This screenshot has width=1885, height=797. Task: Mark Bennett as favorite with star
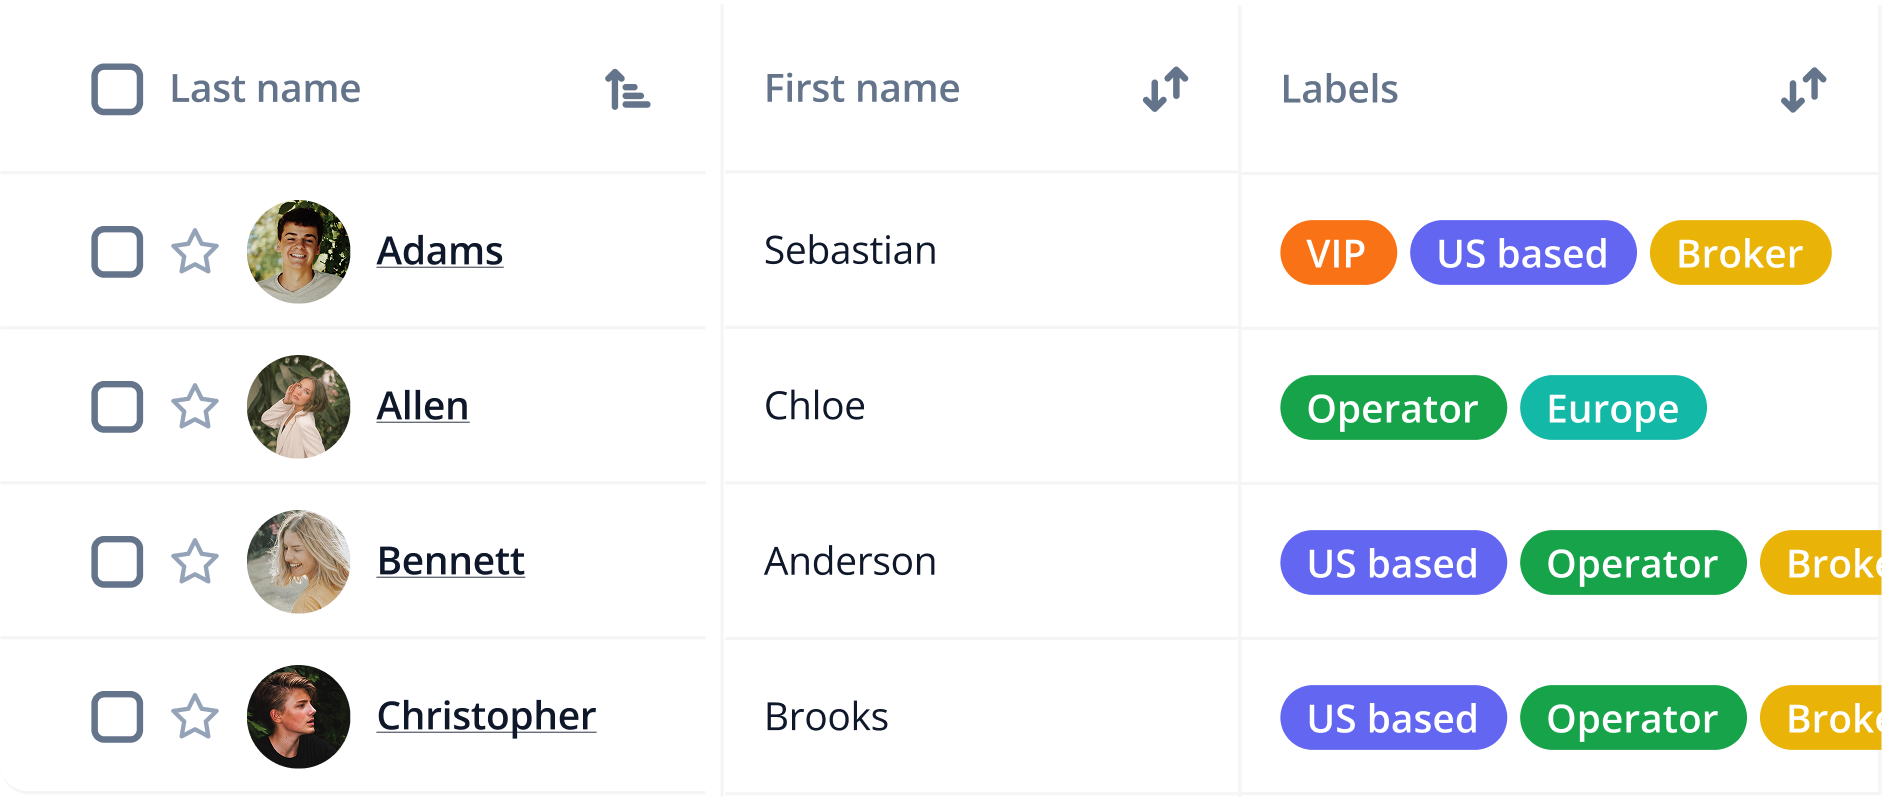pos(195,562)
